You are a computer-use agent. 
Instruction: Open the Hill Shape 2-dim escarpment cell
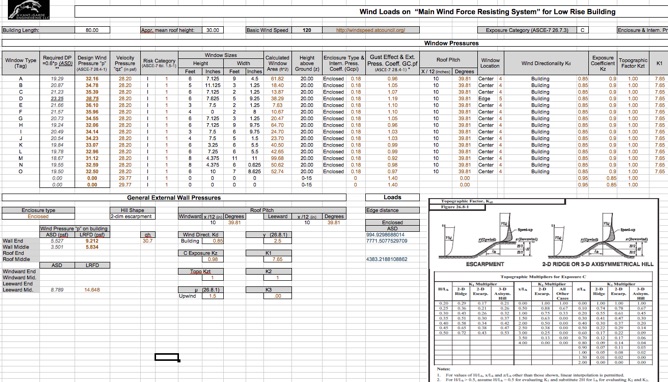point(132,216)
